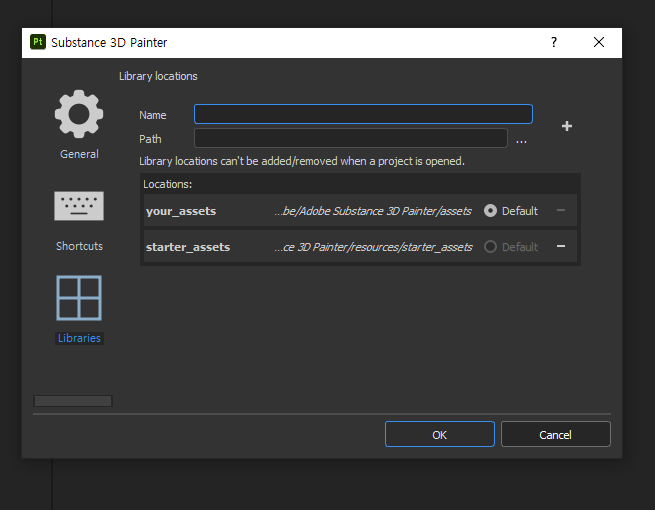655x510 pixels.
Task: Close the Substance 3D Painter dialog
Action: point(599,42)
